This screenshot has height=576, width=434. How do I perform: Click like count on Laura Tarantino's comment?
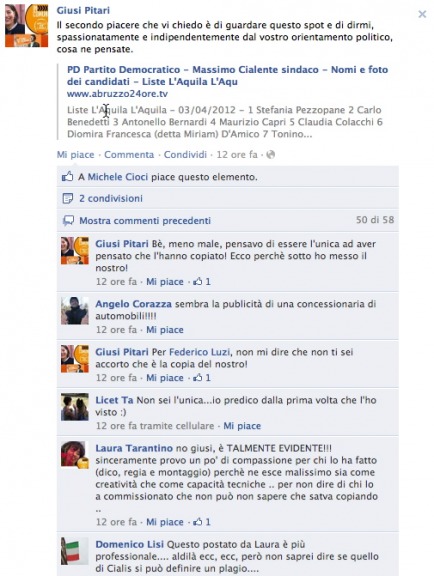pyautogui.click(x=202, y=522)
